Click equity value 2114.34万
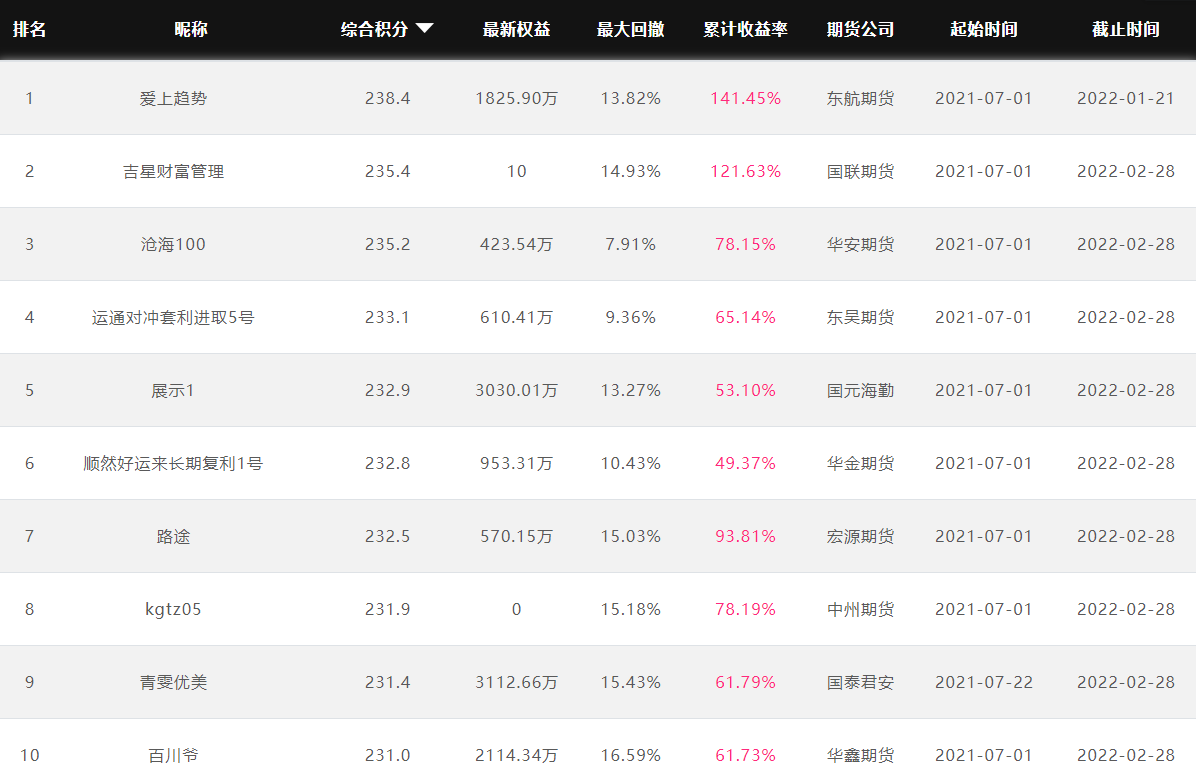Image resolution: width=1196 pixels, height=780 pixels. pos(516,755)
